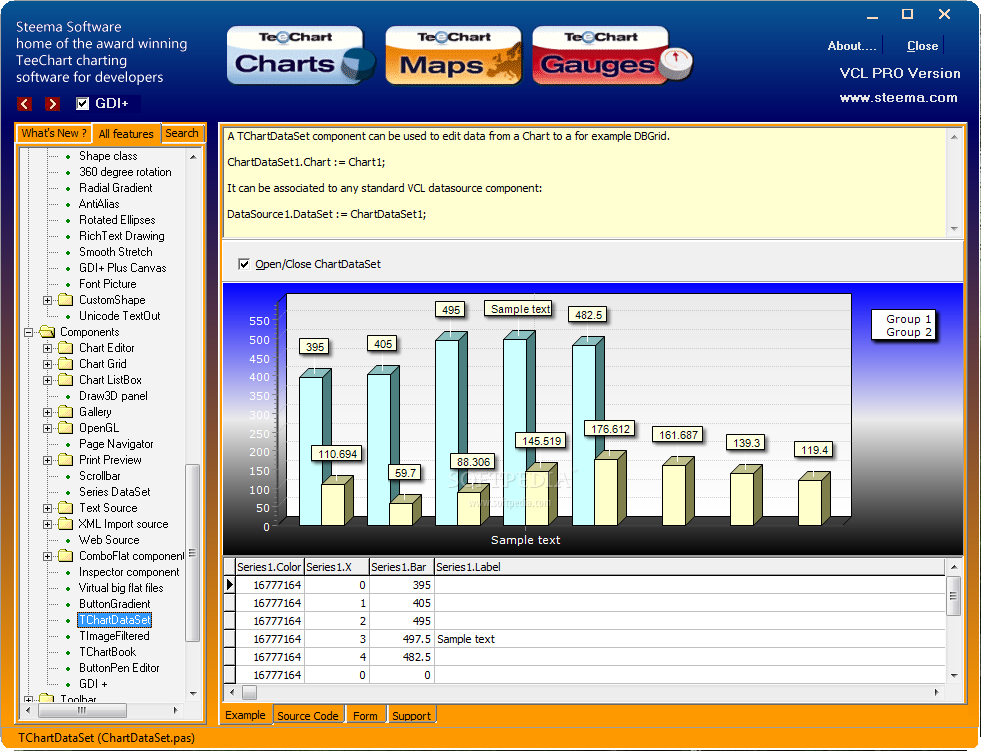Expand the Chart Grid tree node

(x=48, y=364)
